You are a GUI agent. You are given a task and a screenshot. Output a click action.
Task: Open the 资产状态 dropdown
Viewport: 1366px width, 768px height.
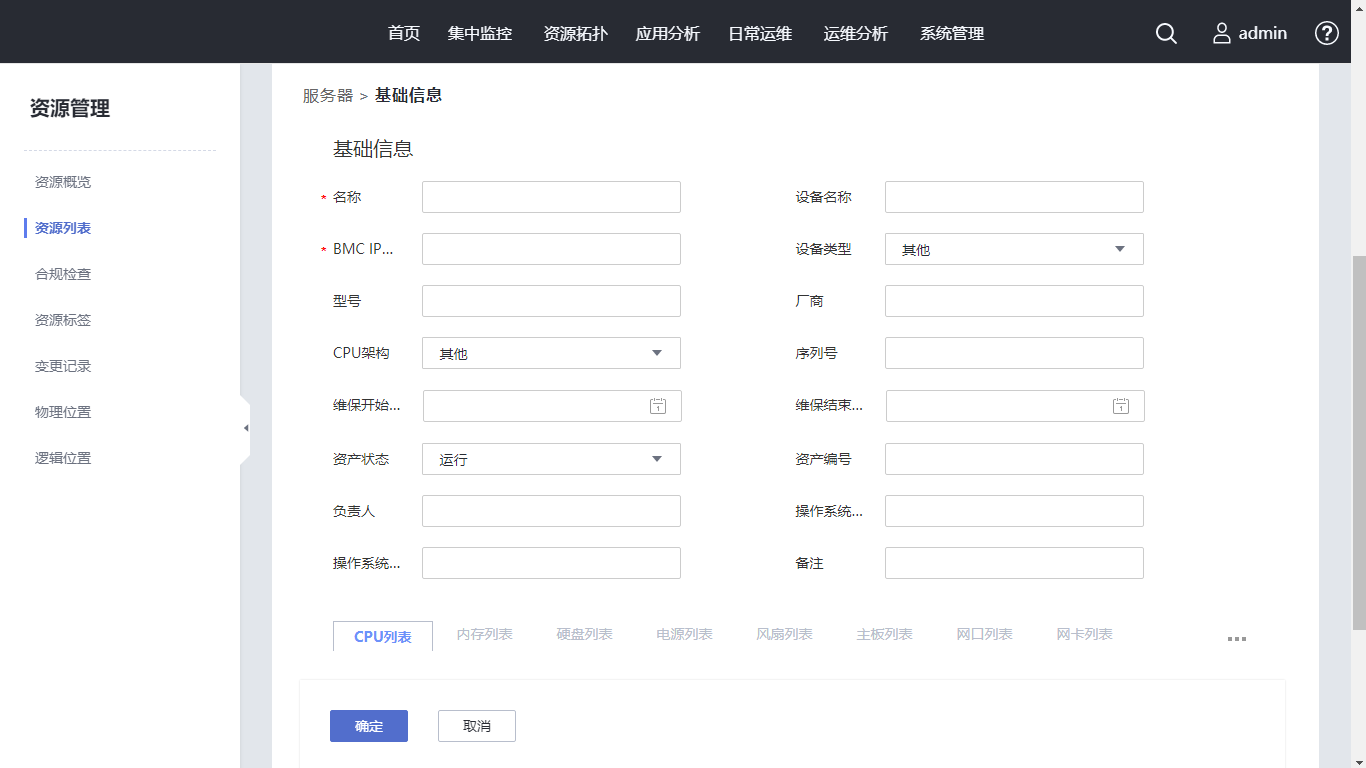tap(551, 459)
